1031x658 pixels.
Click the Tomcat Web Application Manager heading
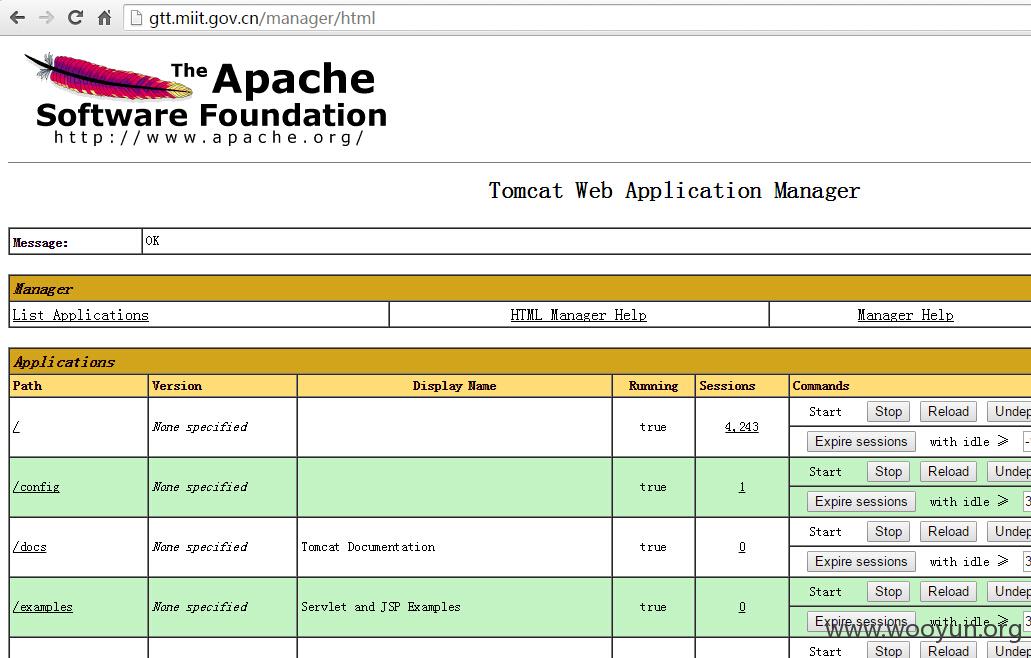(674, 191)
